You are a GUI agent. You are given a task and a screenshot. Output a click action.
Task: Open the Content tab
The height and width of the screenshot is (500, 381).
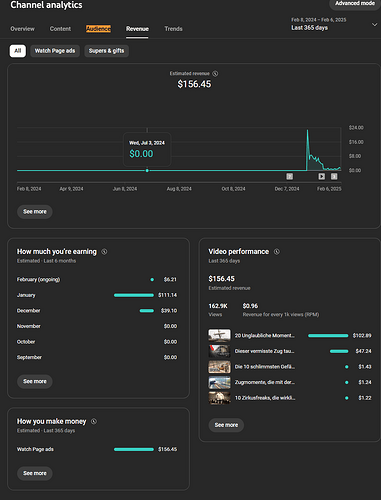[x=60, y=29]
